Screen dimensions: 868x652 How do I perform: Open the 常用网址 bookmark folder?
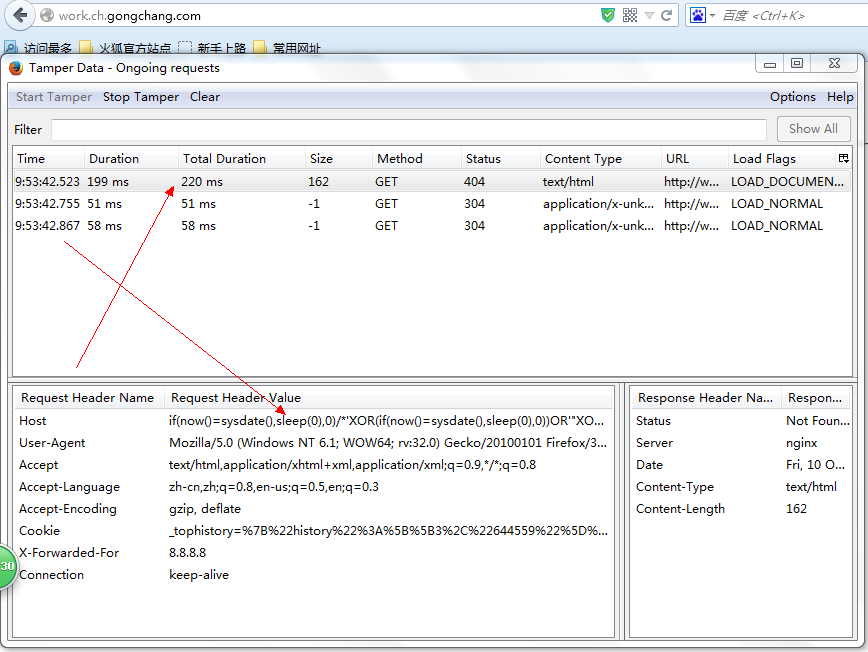click(287, 48)
